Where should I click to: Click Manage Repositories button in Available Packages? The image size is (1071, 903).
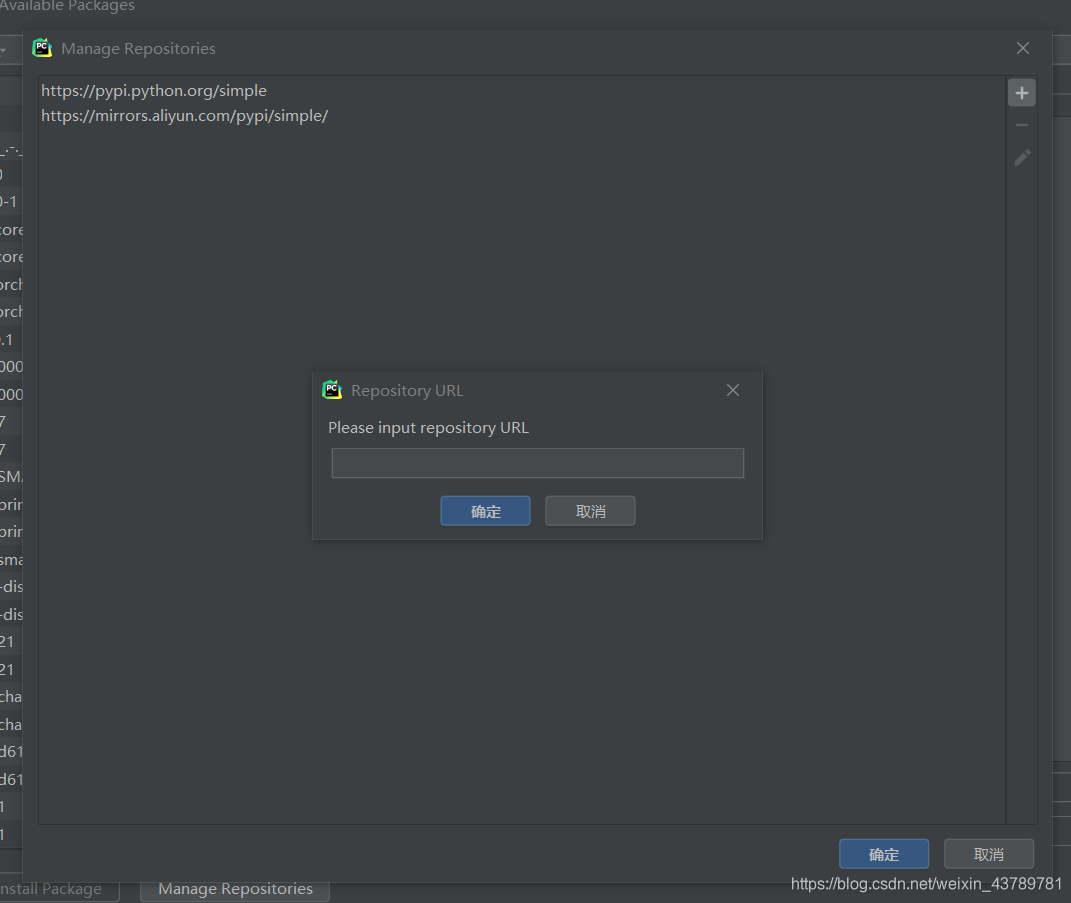[235, 890]
